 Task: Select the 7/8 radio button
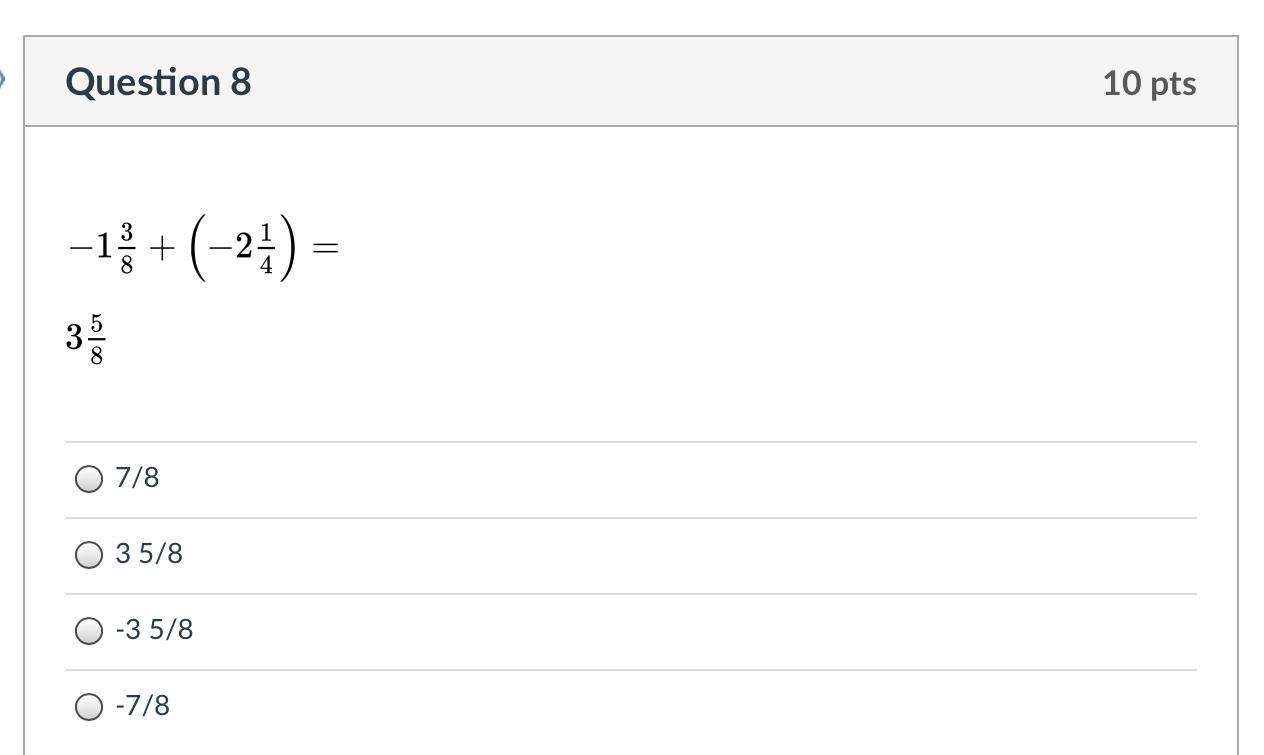[89, 479]
